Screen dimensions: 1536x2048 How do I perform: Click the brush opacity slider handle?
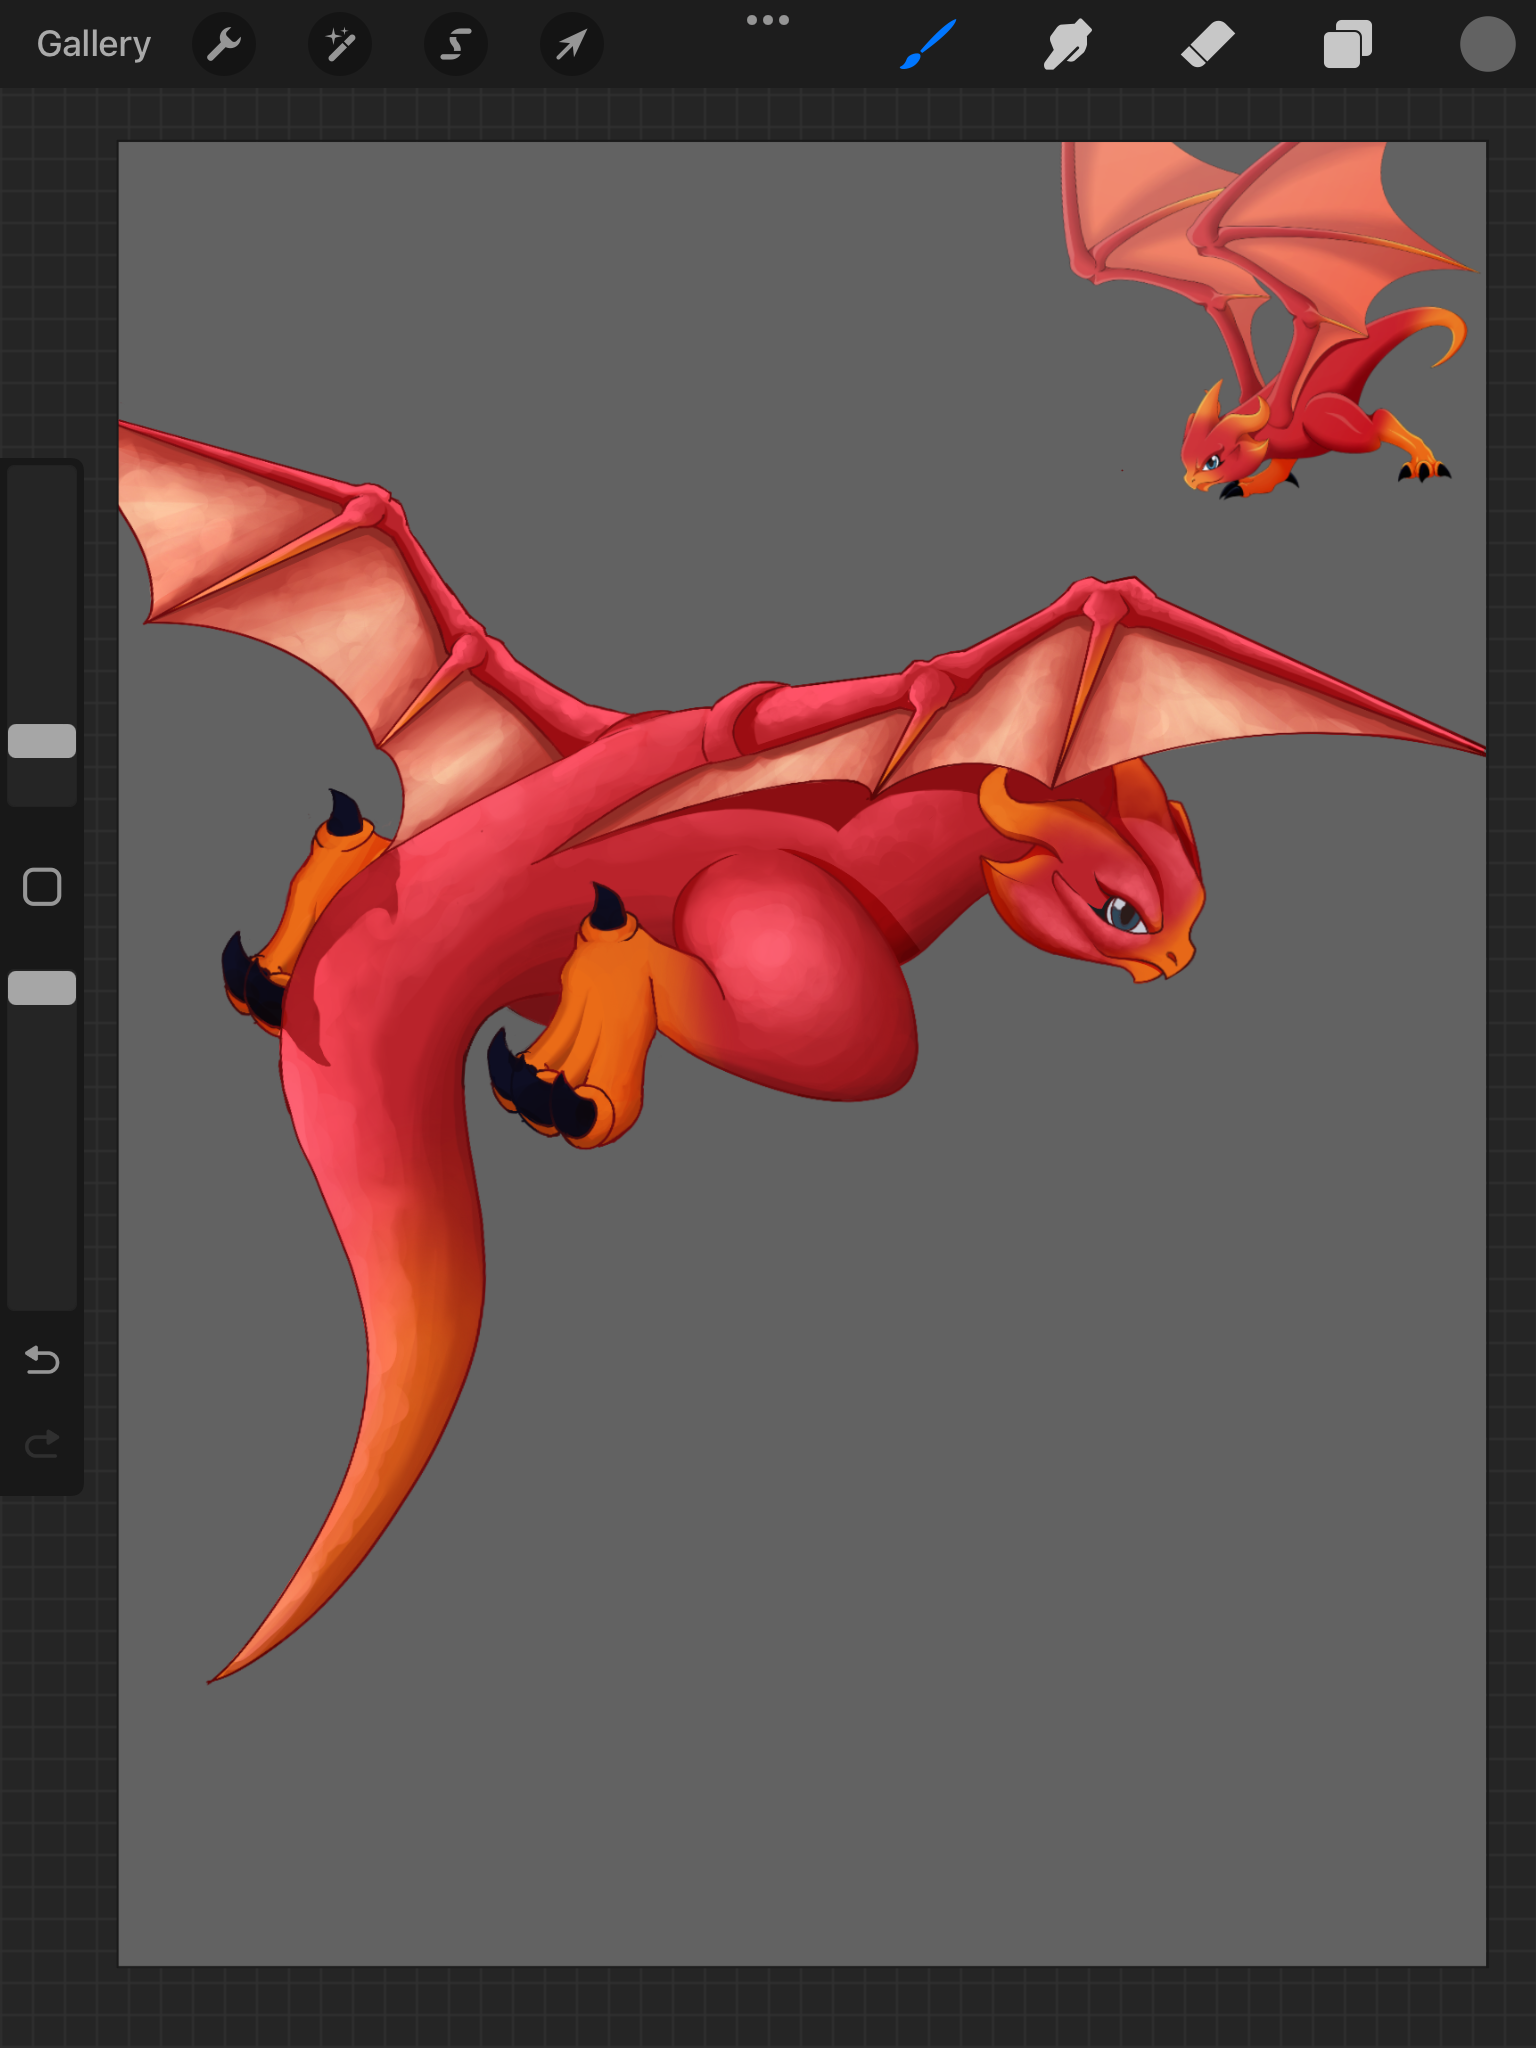coord(42,988)
